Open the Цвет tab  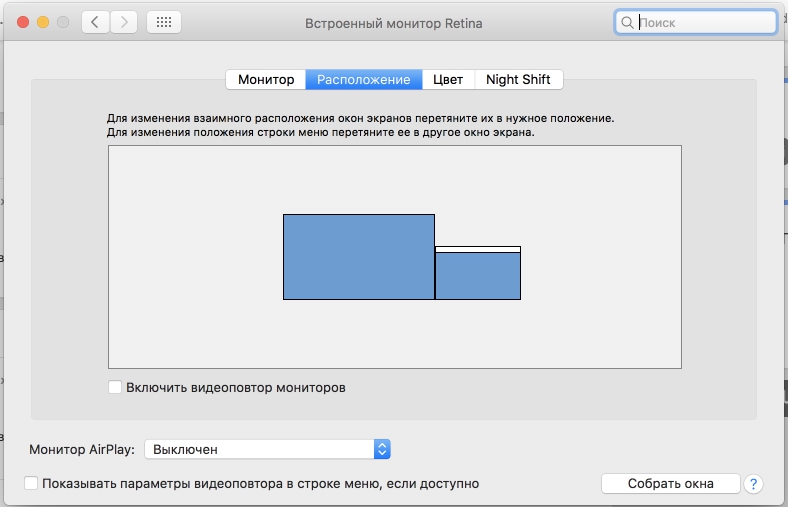[448, 80]
